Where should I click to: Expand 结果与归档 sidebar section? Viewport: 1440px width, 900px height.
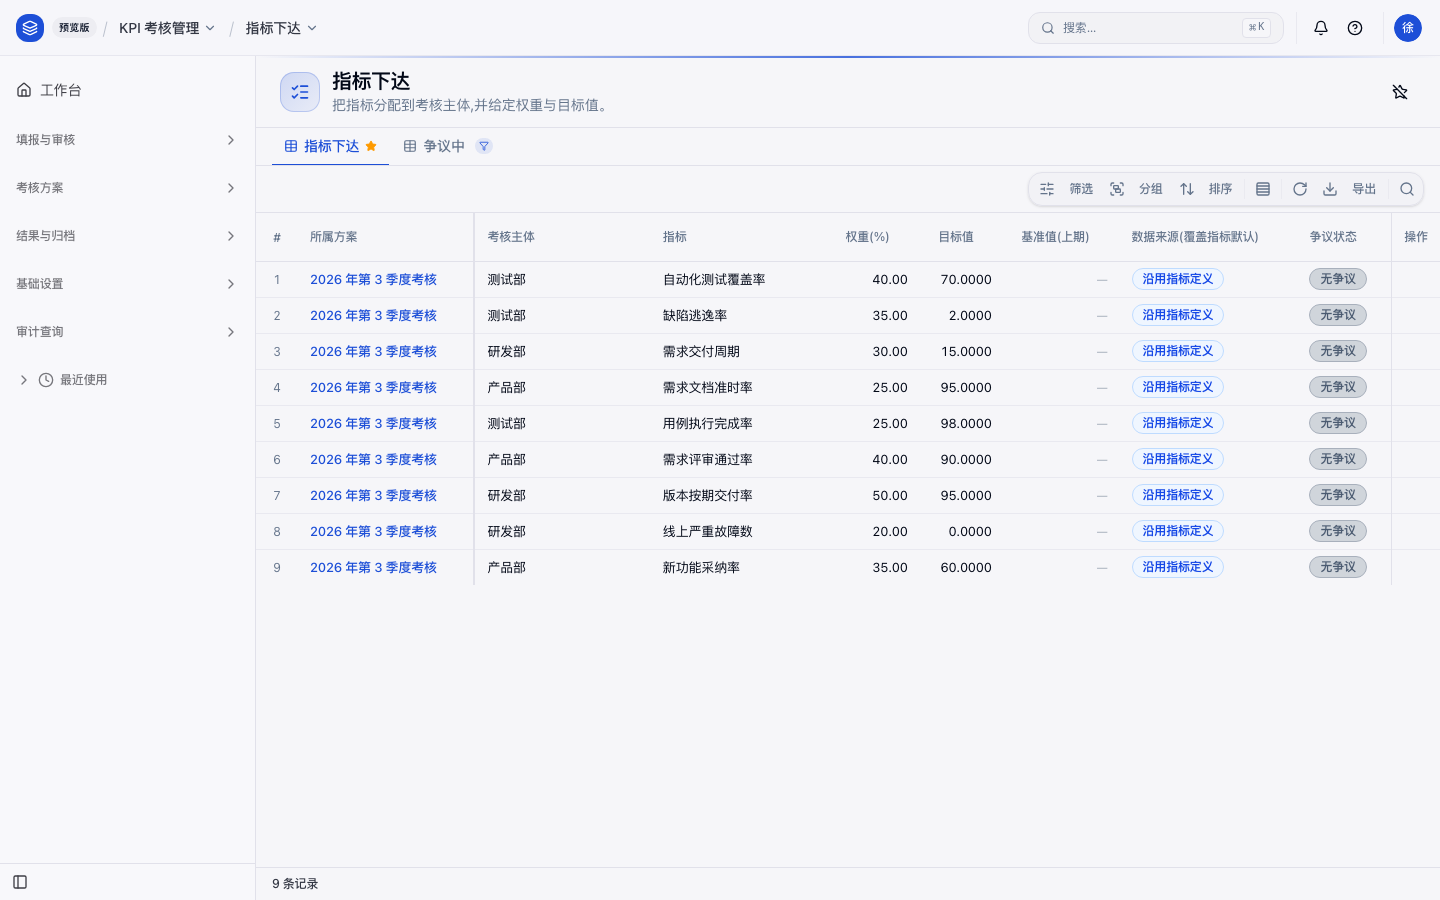(127, 236)
